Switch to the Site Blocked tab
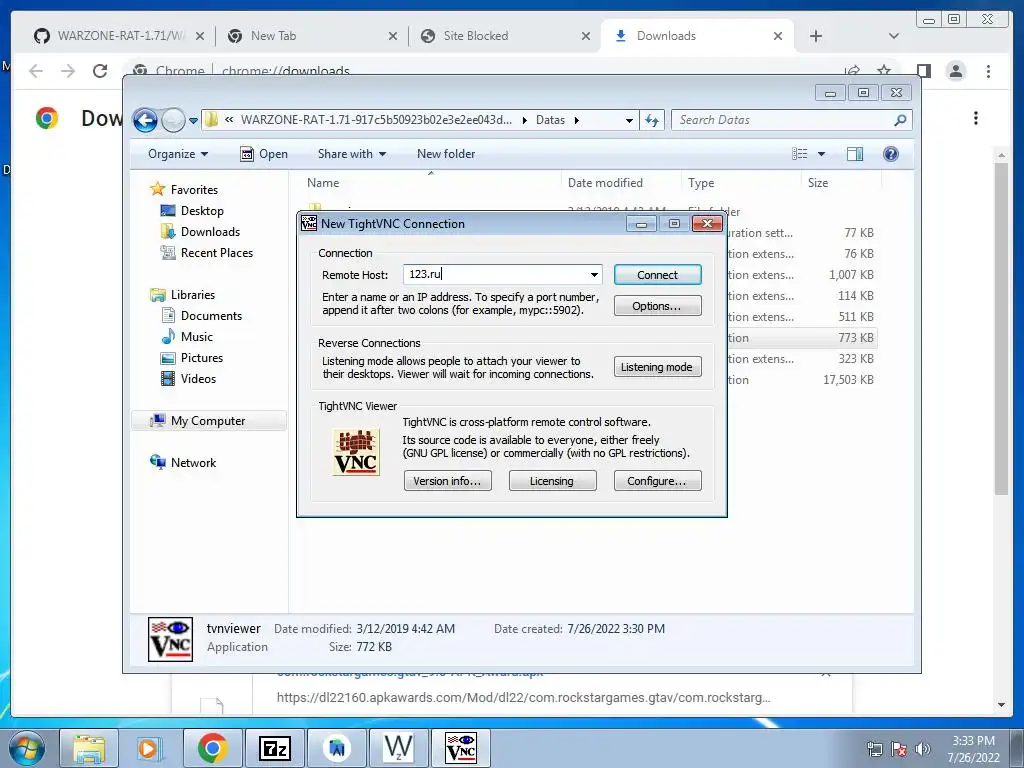Image resolution: width=1024 pixels, height=768 pixels. tap(475, 36)
